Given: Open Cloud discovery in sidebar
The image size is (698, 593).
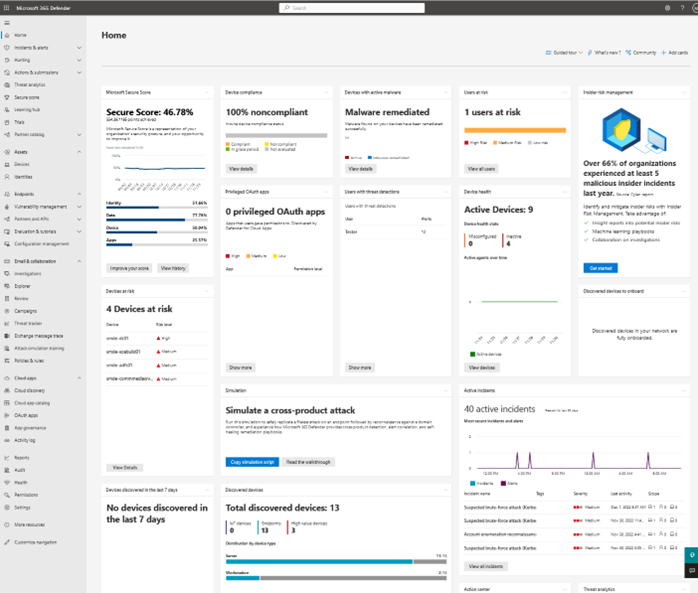Looking at the screenshot, I should (29, 390).
